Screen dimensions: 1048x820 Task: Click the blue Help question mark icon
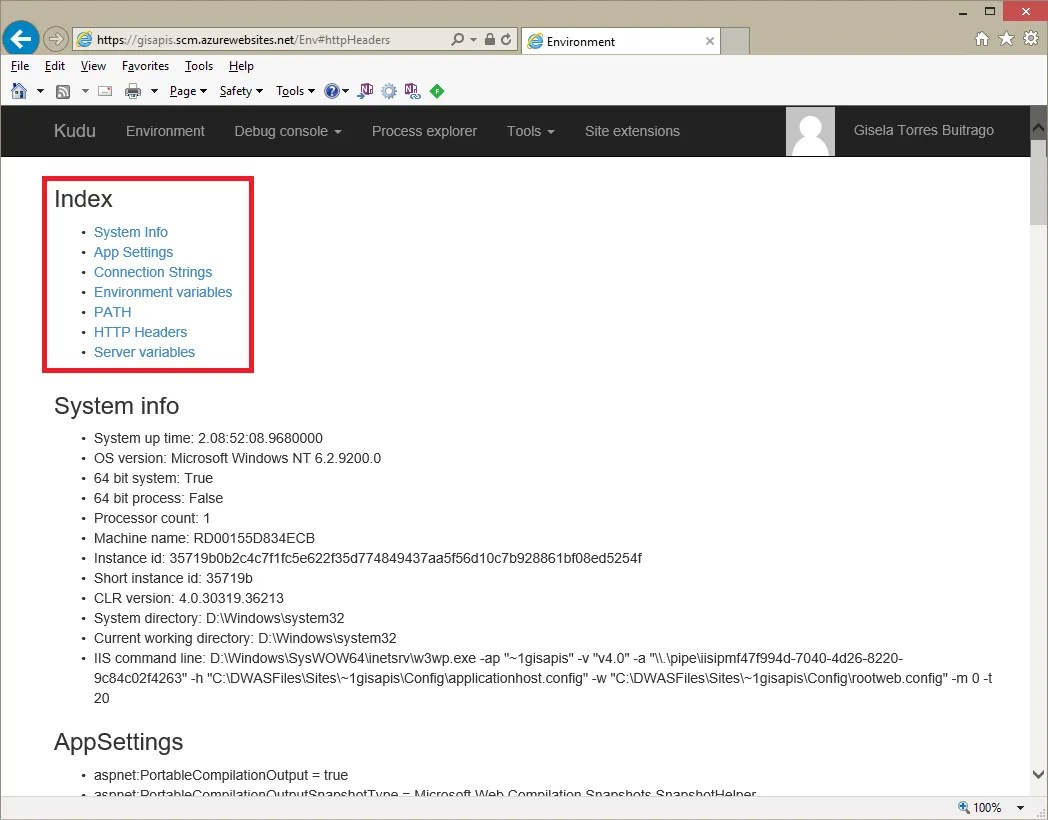332,91
